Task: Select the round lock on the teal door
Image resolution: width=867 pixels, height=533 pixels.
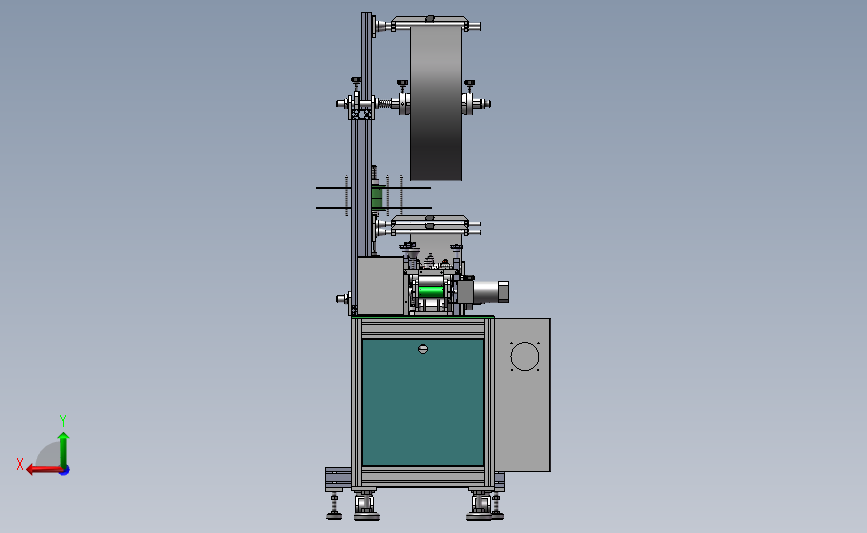Action: click(423, 349)
